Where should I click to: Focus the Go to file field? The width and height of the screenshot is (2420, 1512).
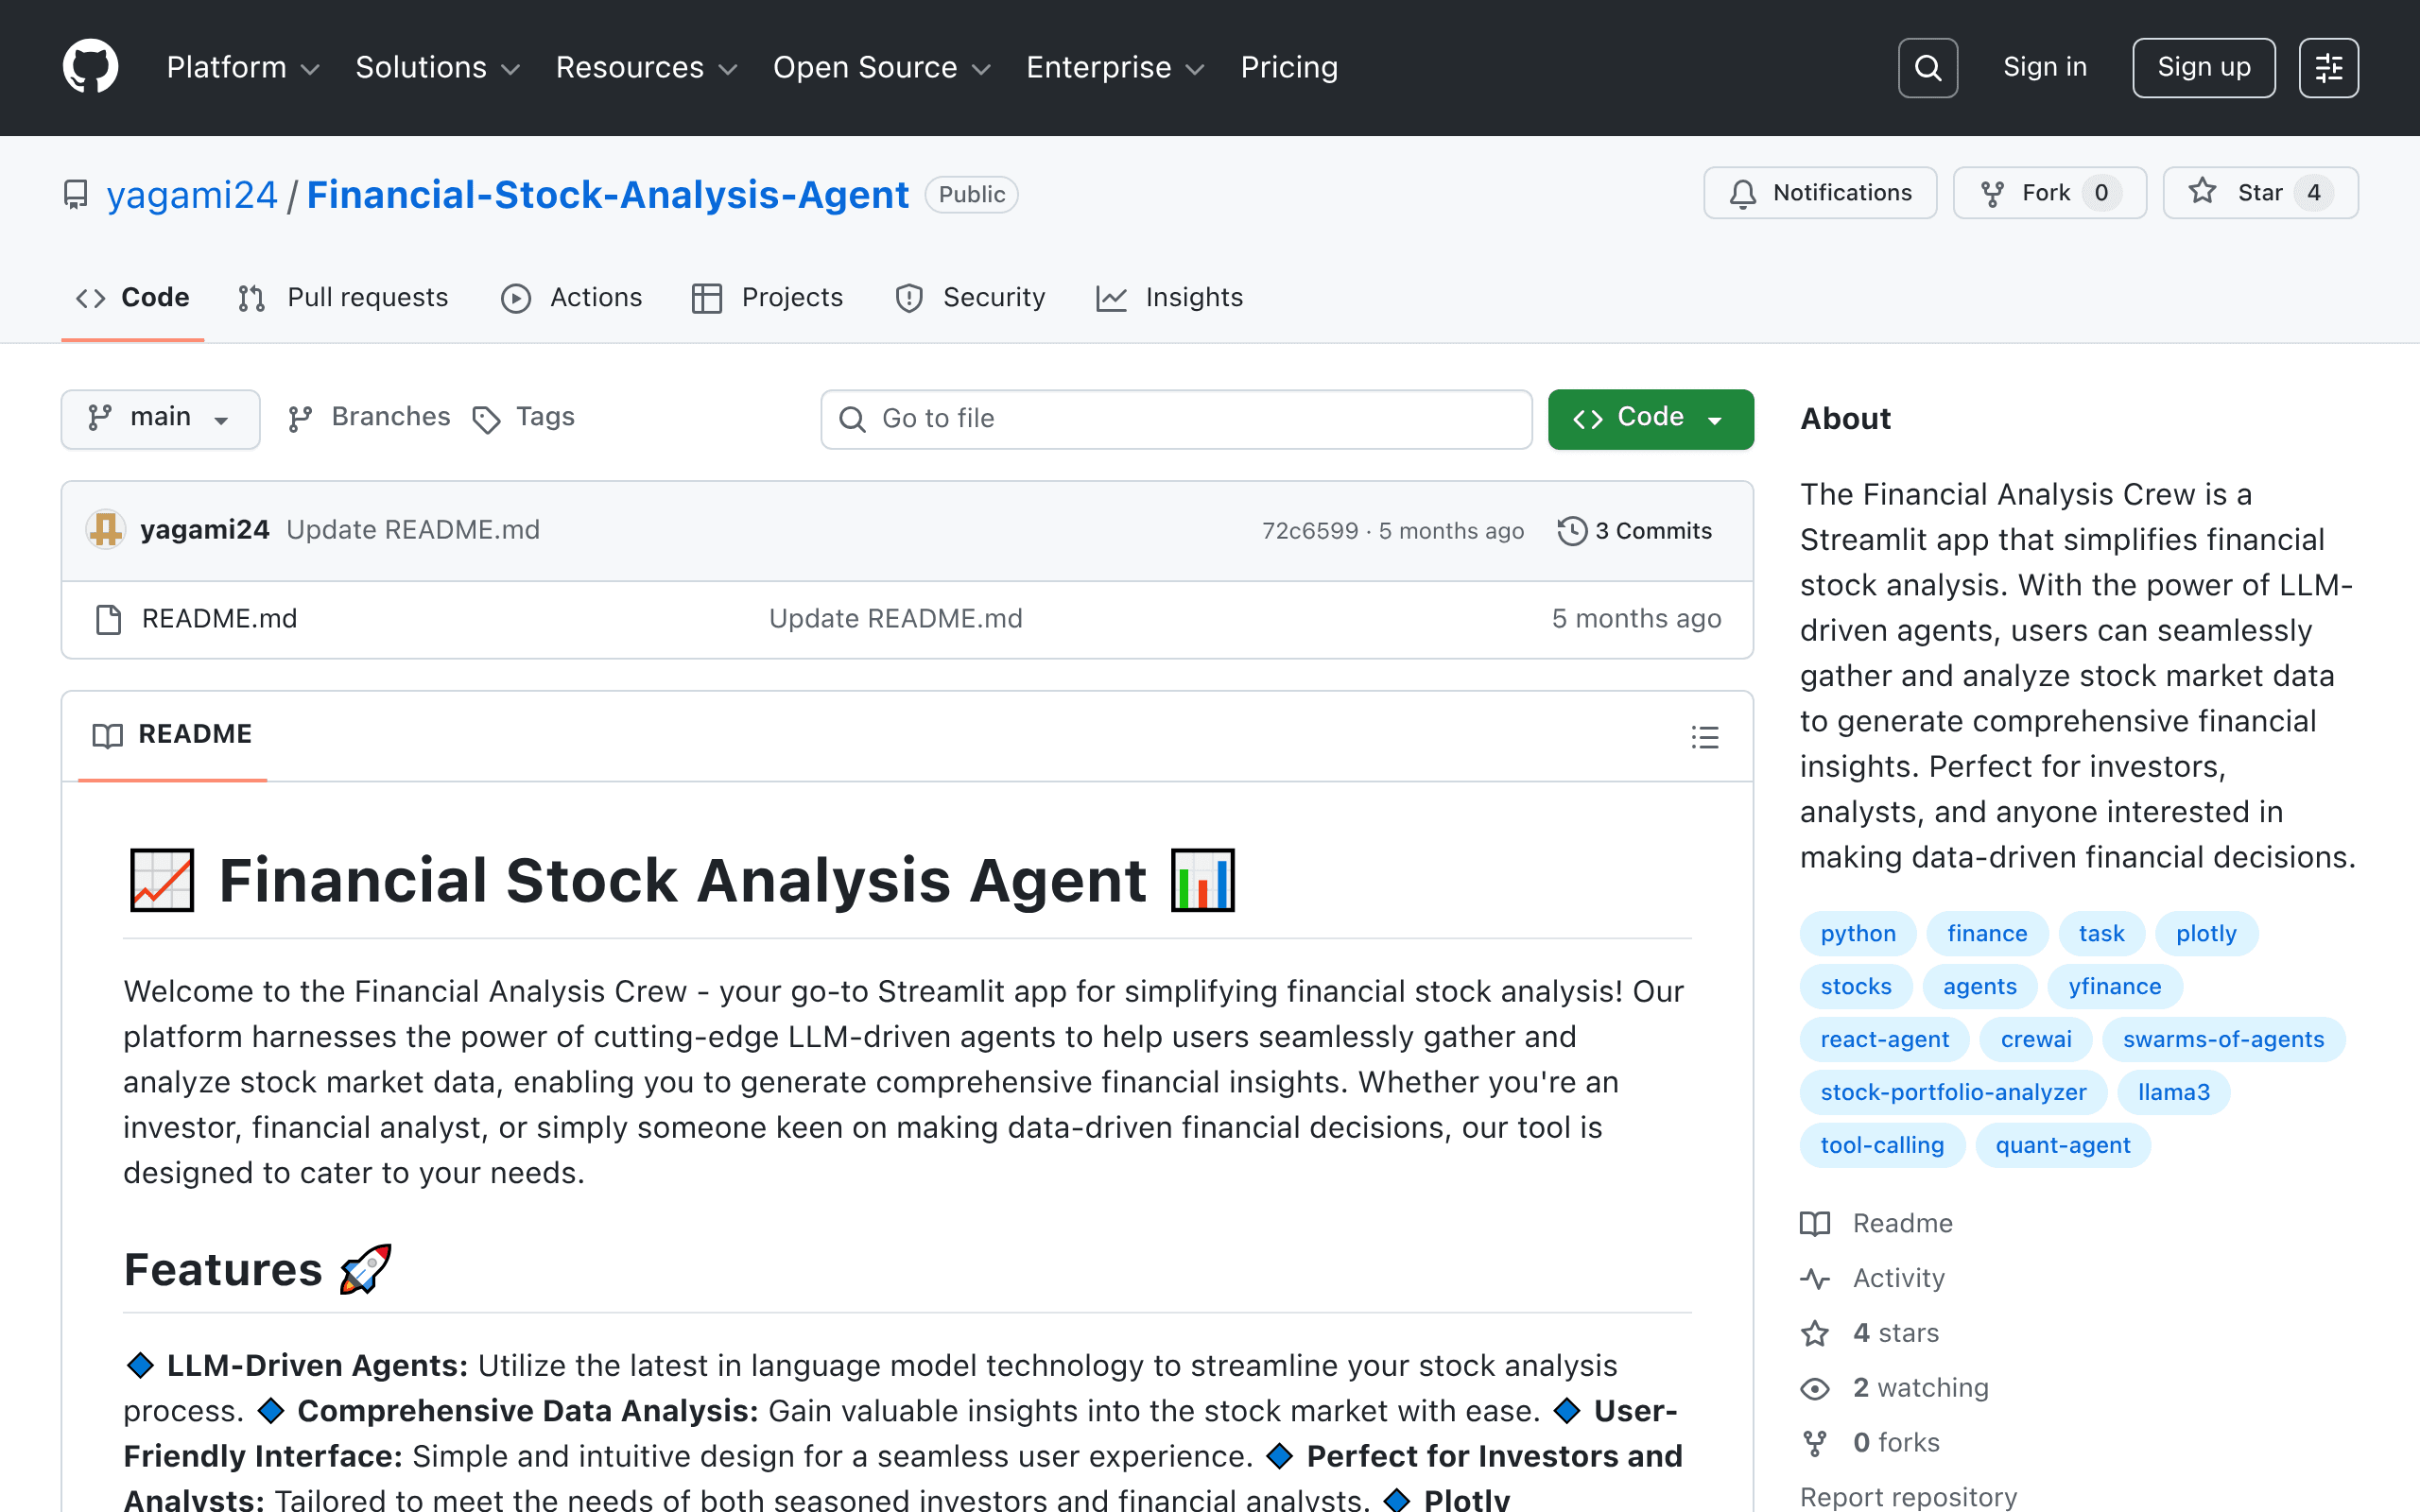pyautogui.click(x=1176, y=419)
